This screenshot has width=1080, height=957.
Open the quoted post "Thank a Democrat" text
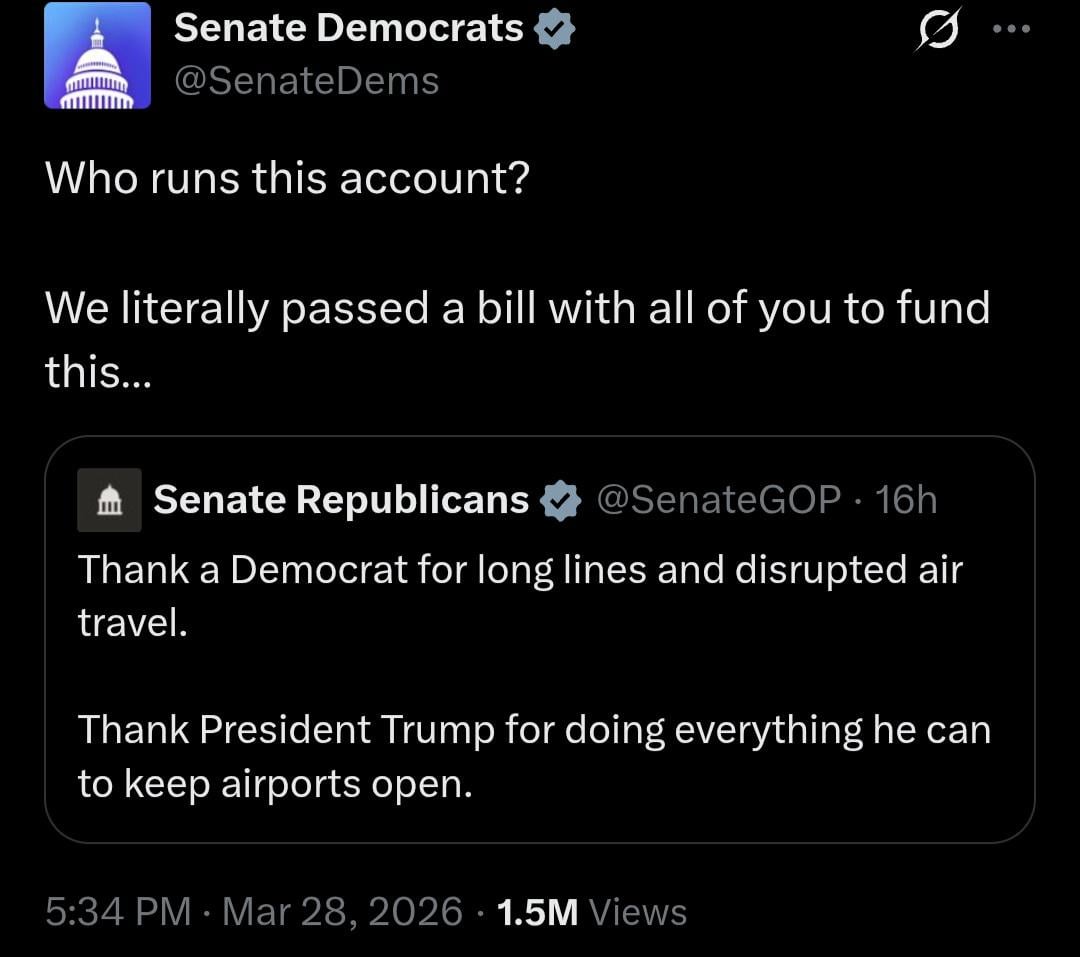tap(520, 571)
